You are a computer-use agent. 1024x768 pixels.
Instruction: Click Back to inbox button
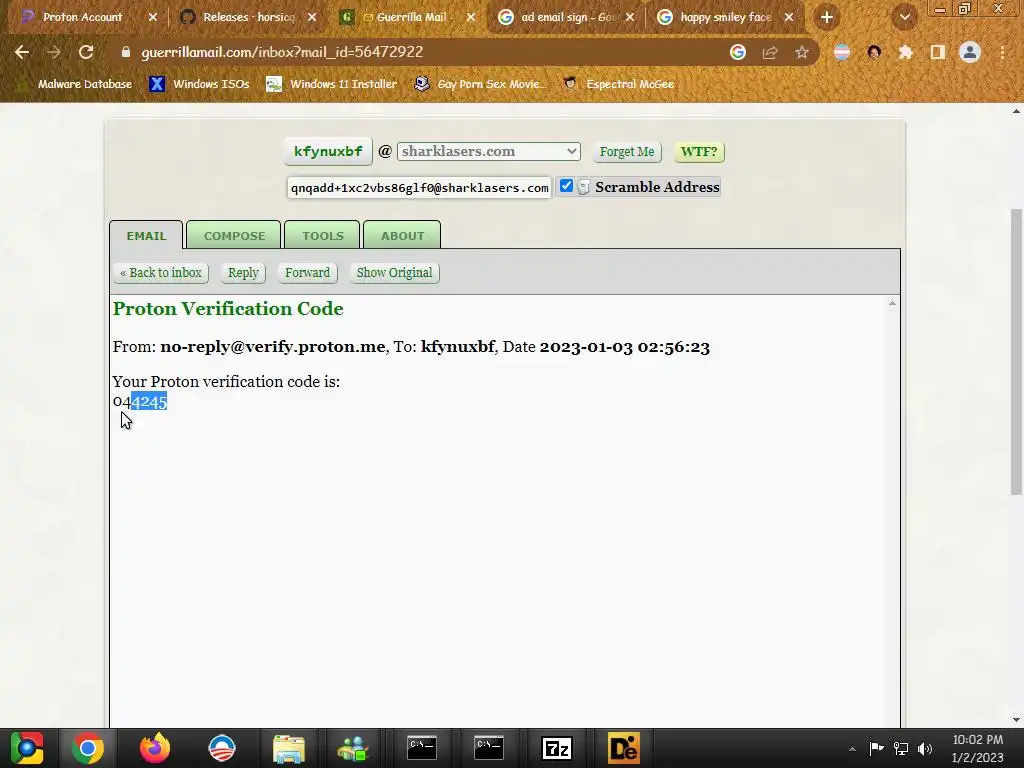[x=161, y=273]
